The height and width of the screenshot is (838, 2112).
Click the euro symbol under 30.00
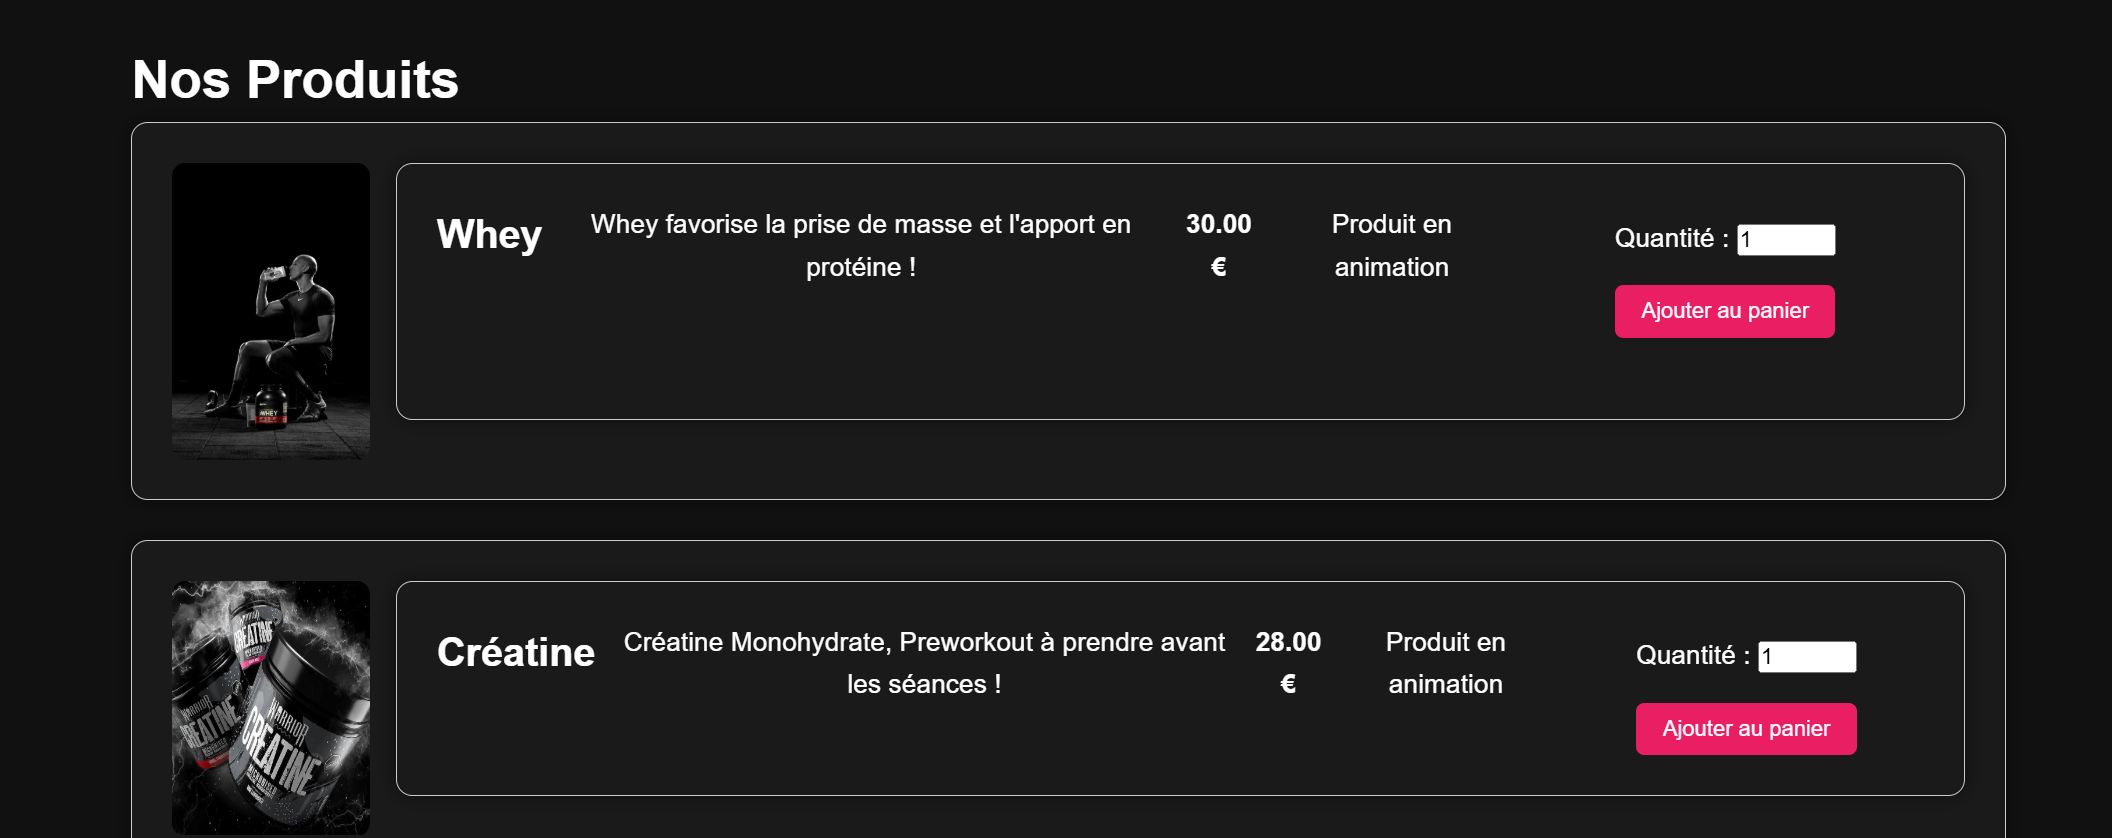pyautogui.click(x=1218, y=267)
